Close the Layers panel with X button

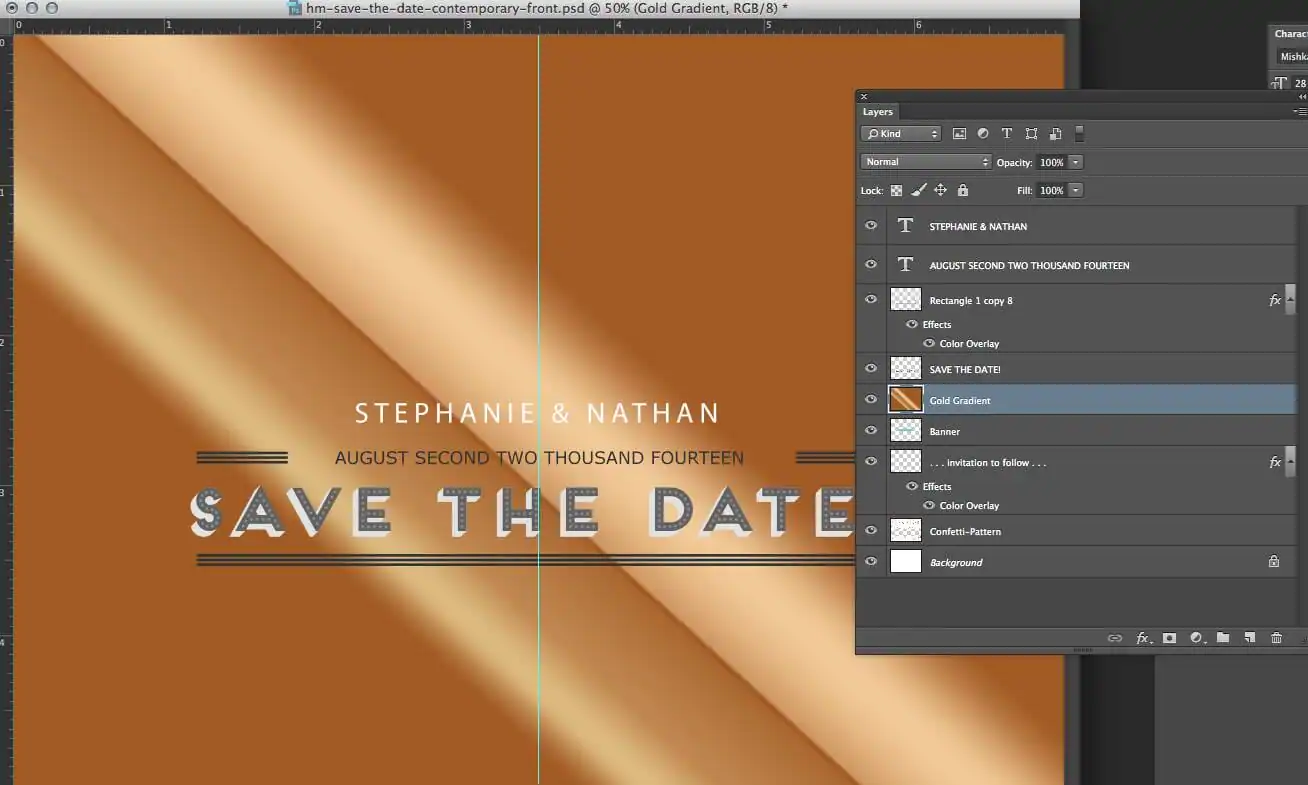(864, 97)
